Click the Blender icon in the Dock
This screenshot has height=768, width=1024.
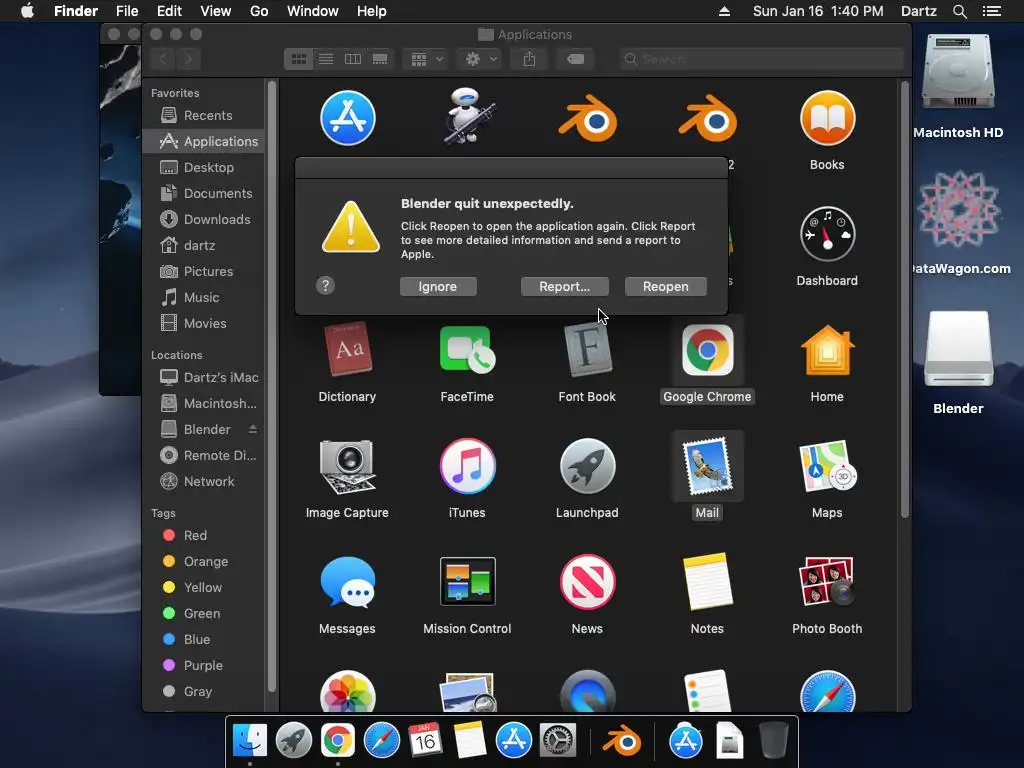point(622,741)
